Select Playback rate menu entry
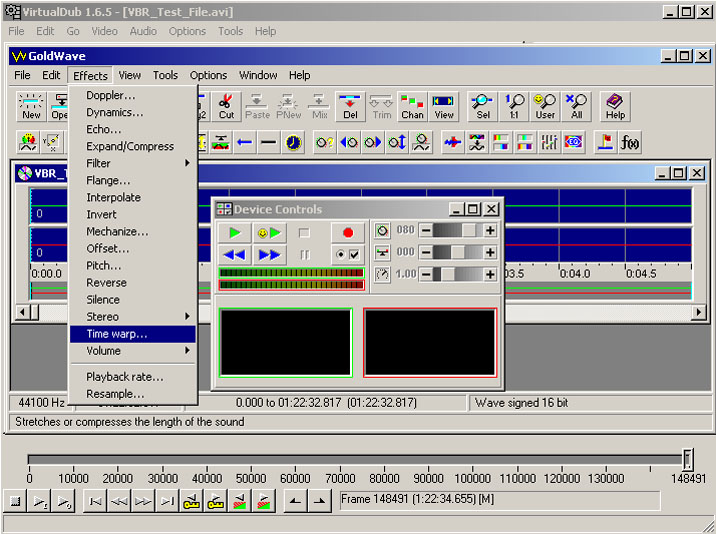The image size is (716, 534). click(132, 377)
